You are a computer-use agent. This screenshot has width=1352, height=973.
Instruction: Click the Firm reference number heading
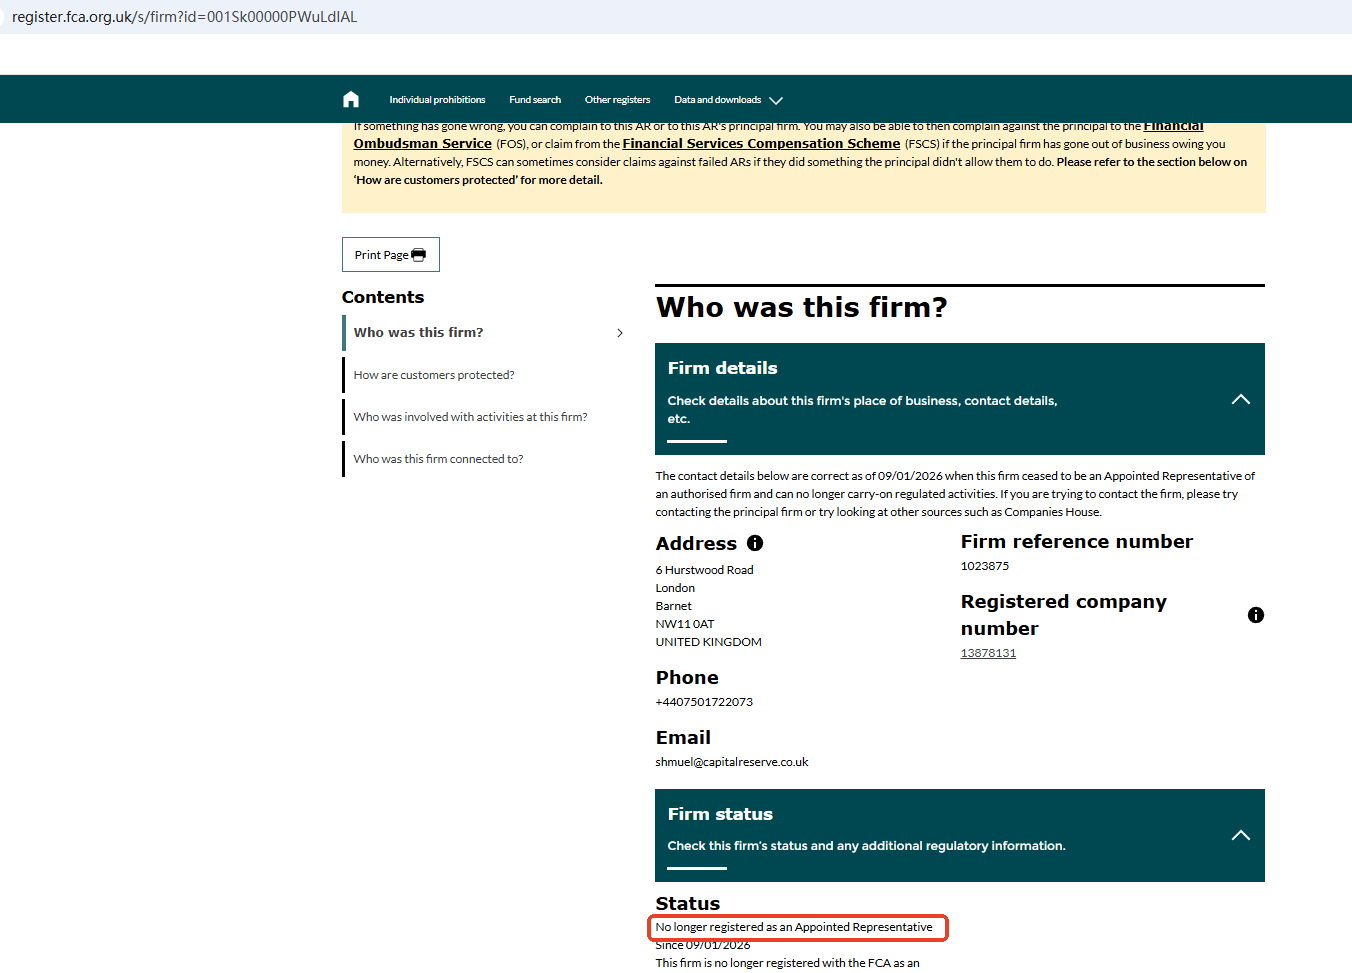1077,541
